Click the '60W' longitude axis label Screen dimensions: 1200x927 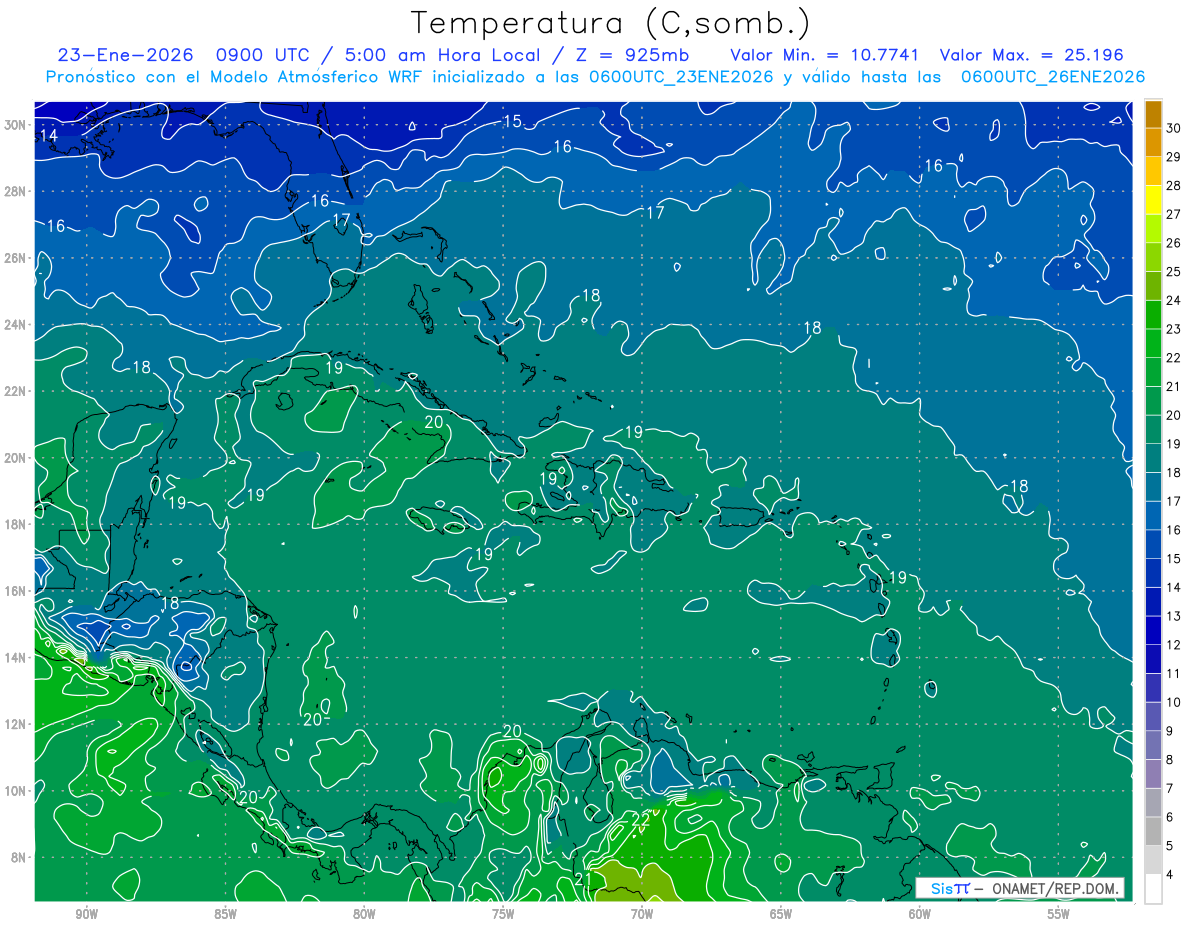click(x=920, y=913)
